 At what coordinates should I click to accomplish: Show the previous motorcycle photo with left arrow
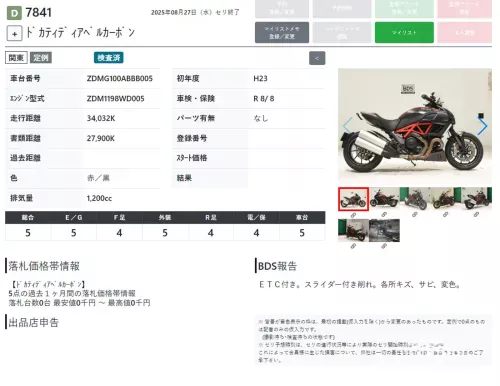(347, 126)
